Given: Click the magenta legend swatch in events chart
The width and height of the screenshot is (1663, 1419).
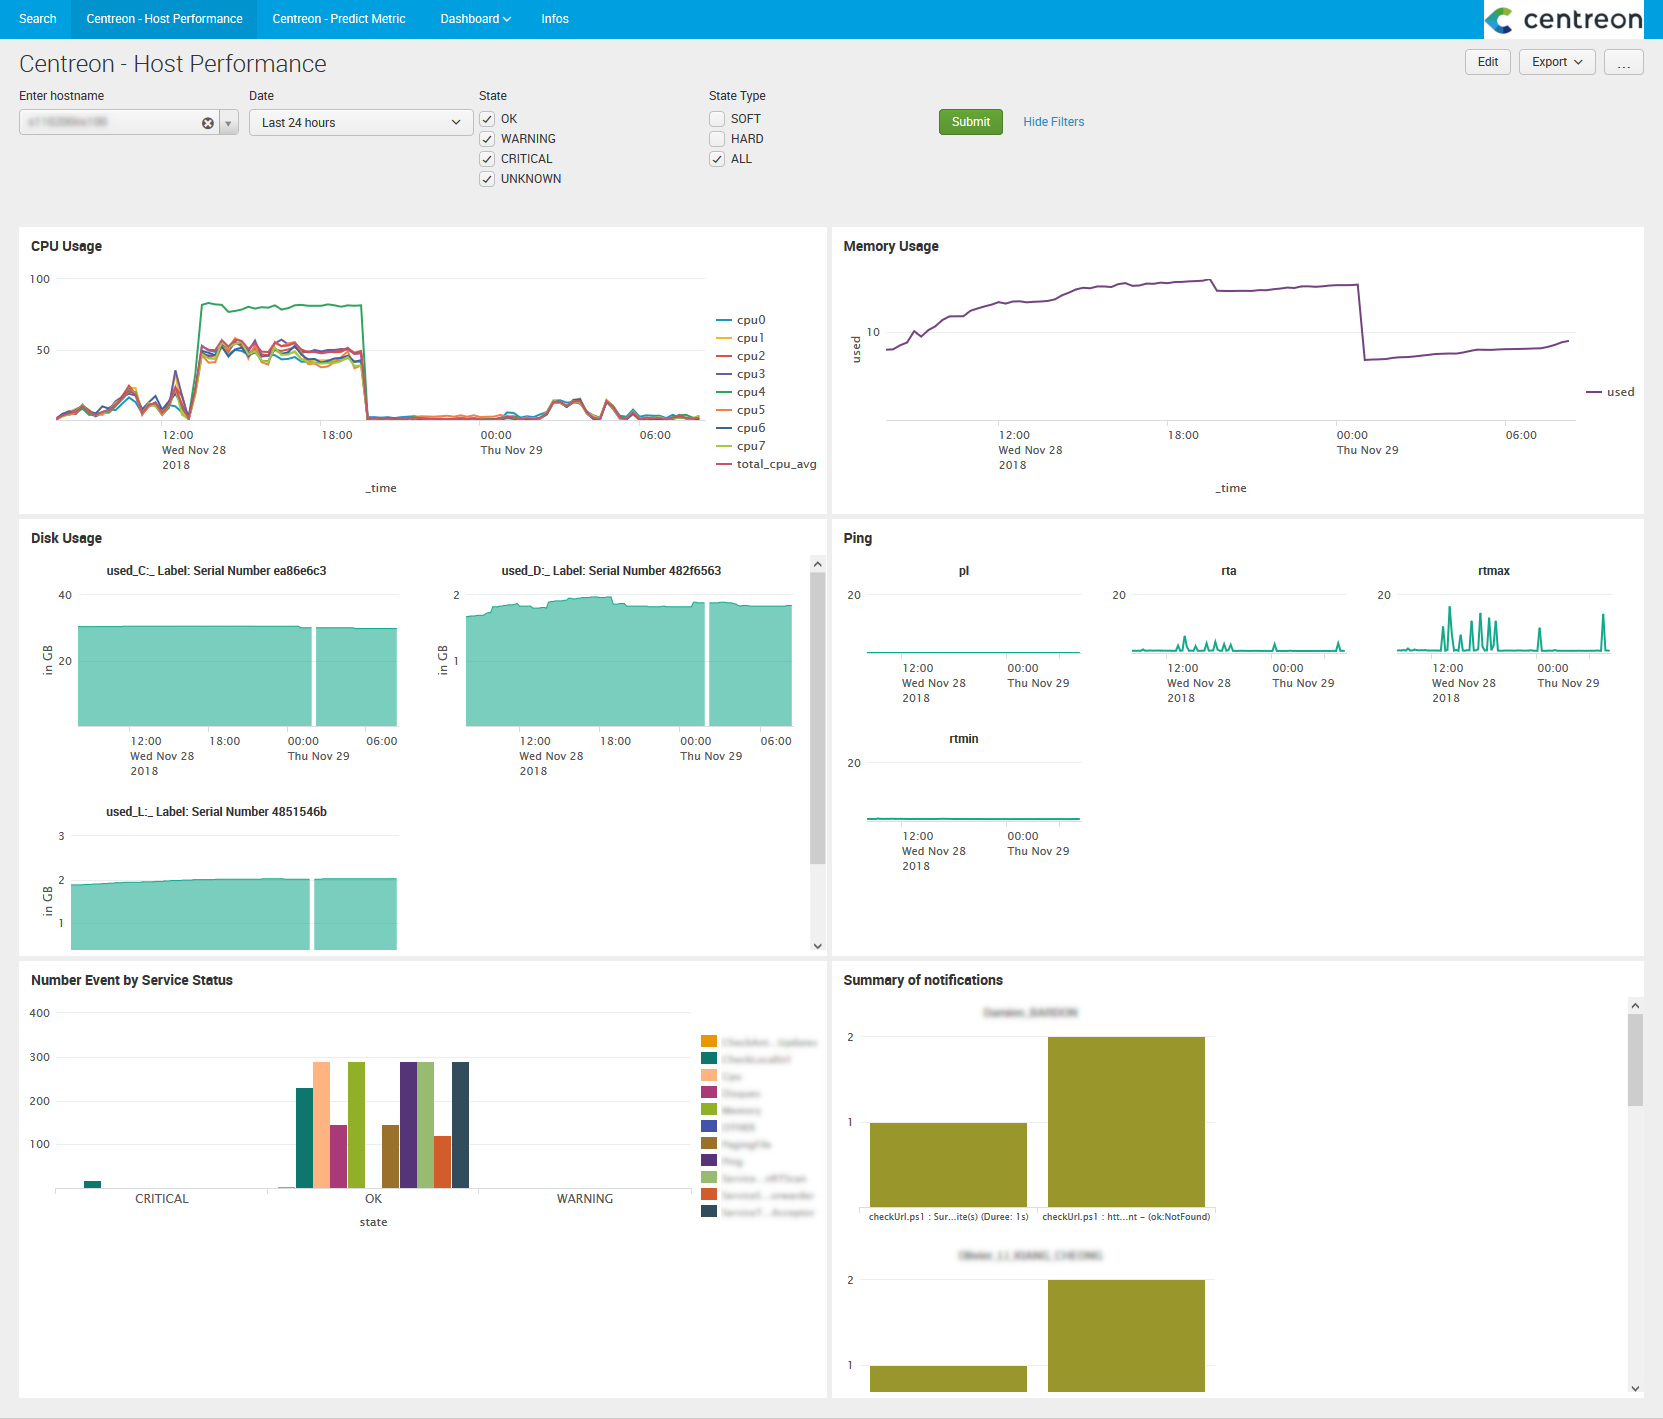Looking at the screenshot, I should (x=709, y=1093).
